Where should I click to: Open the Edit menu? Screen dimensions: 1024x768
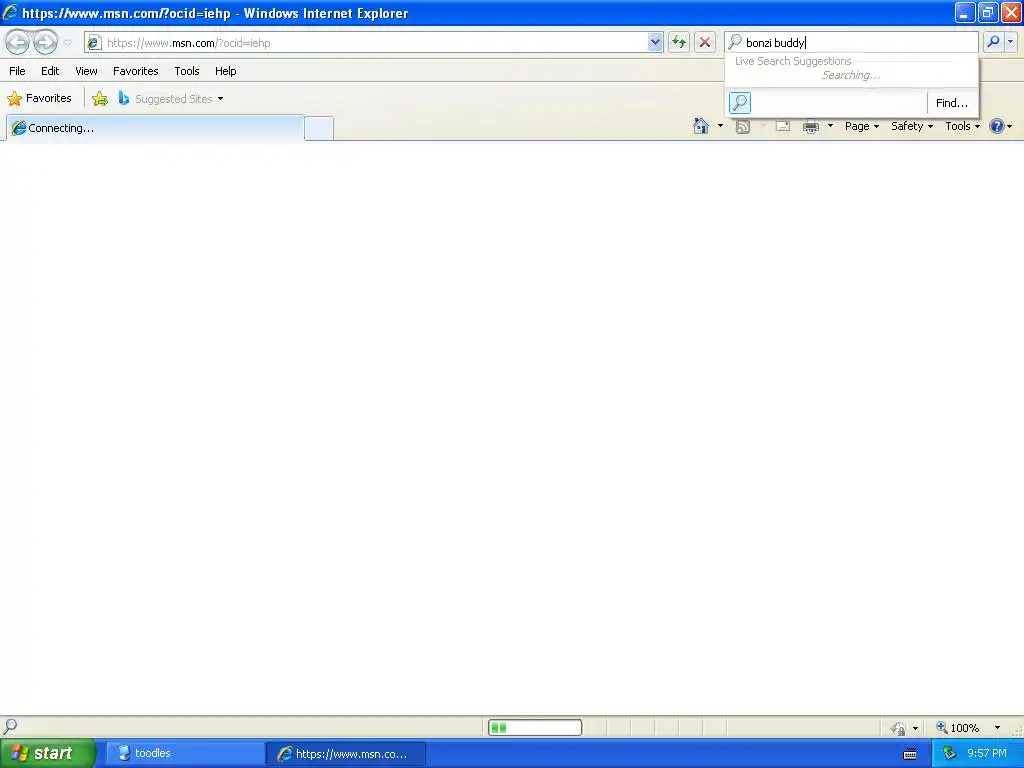click(x=50, y=71)
